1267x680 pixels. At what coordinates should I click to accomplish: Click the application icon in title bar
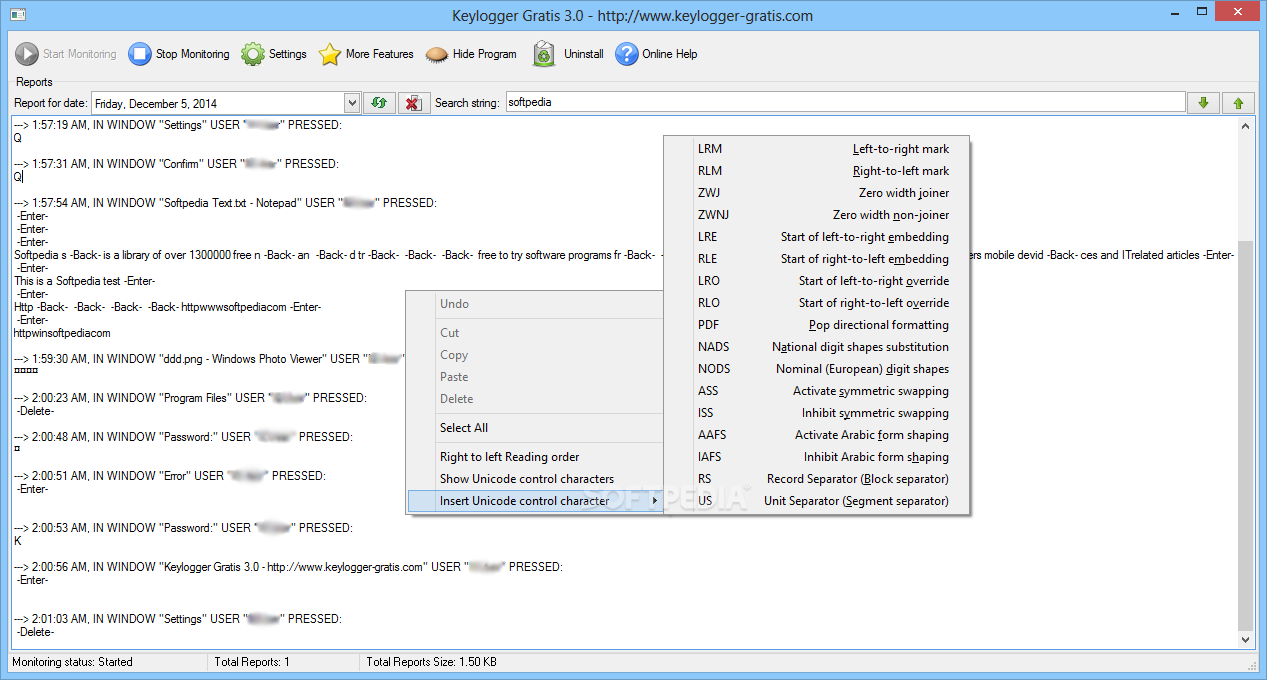(x=17, y=15)
